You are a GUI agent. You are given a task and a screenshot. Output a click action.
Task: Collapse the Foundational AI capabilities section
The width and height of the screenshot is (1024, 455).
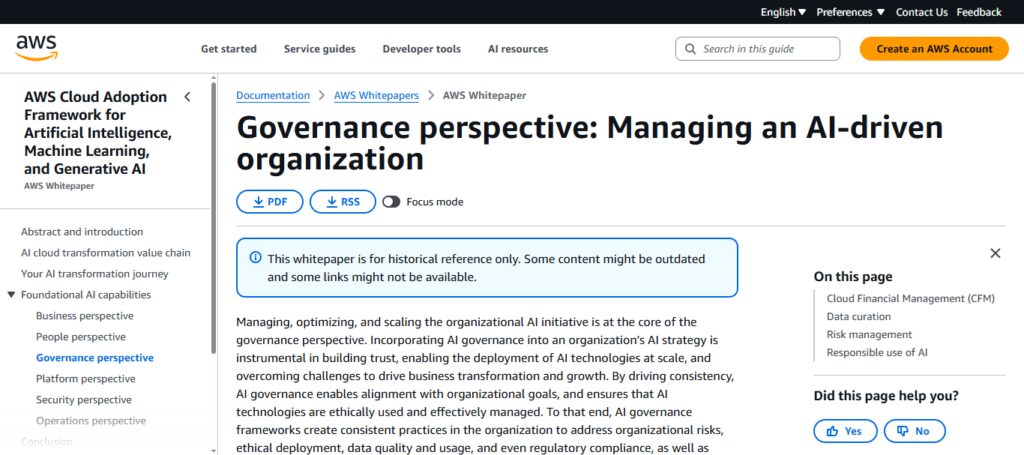11,295
